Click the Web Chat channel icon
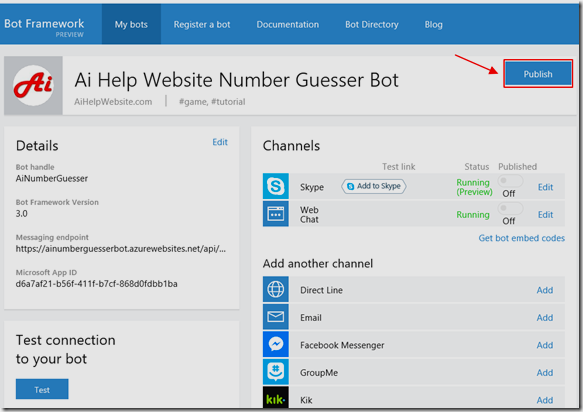 point(276,214)
